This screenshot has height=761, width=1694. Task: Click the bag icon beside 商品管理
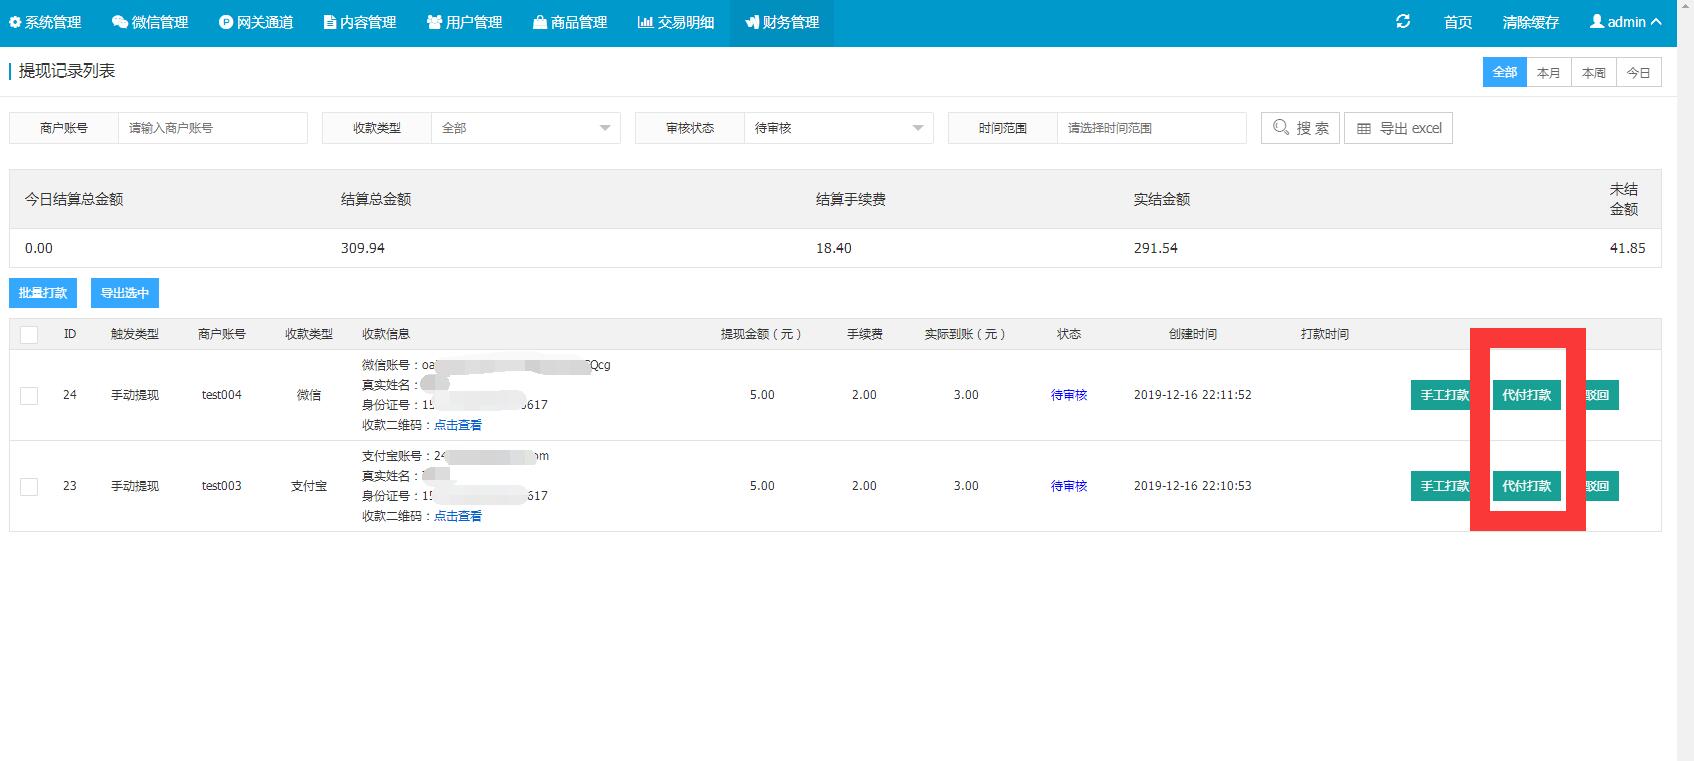pos(540,22)
